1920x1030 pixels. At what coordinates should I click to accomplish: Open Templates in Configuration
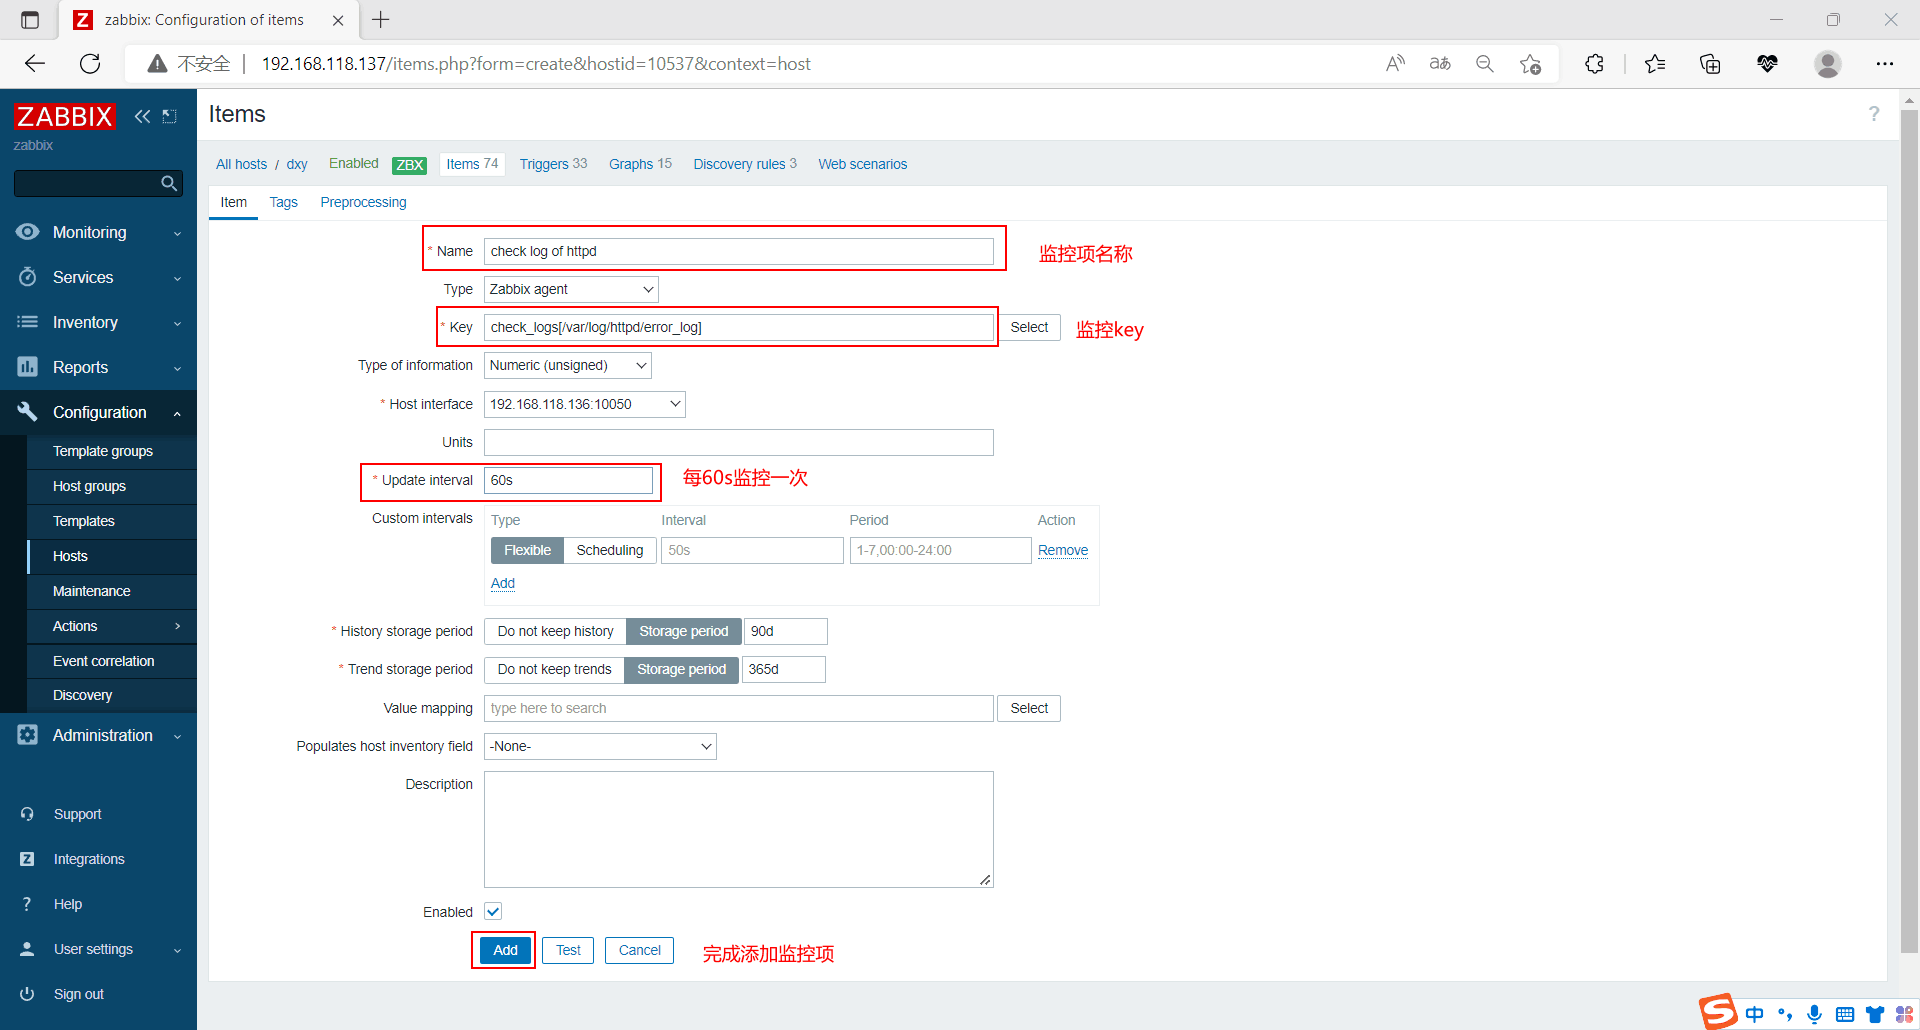[x=84, y=521]
